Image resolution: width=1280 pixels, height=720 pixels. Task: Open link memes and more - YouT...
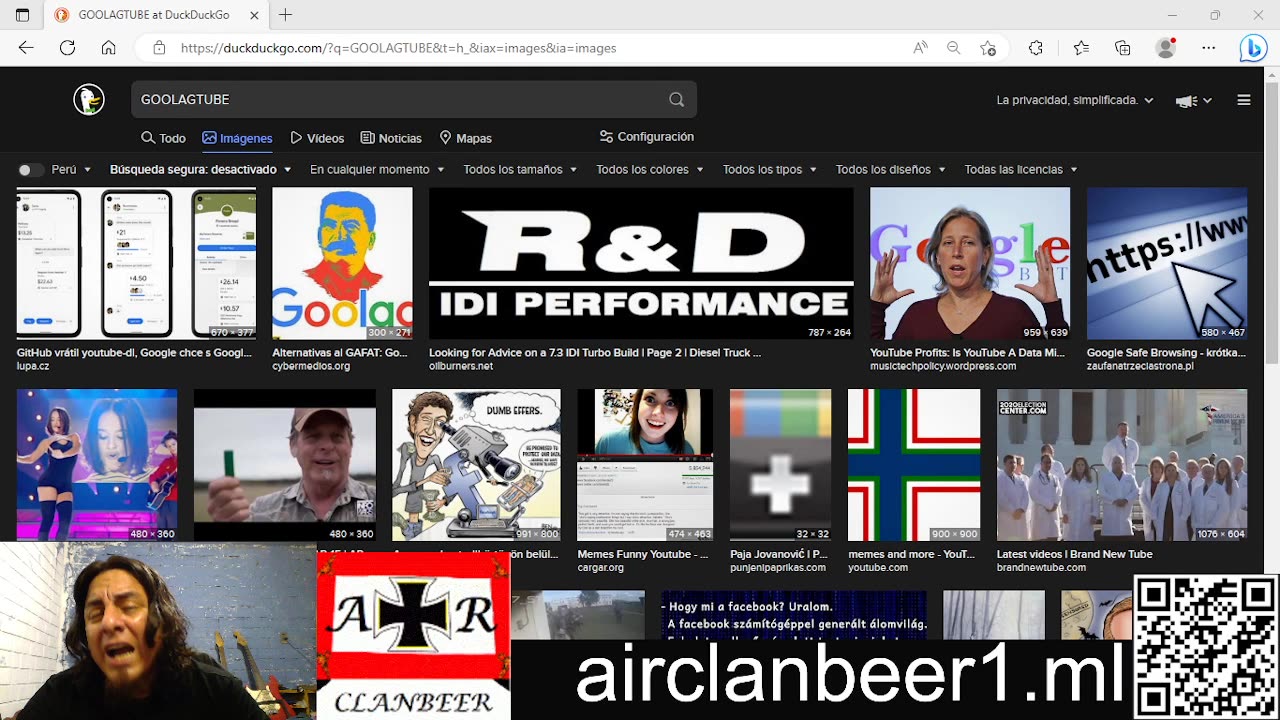tap(913, 554)
